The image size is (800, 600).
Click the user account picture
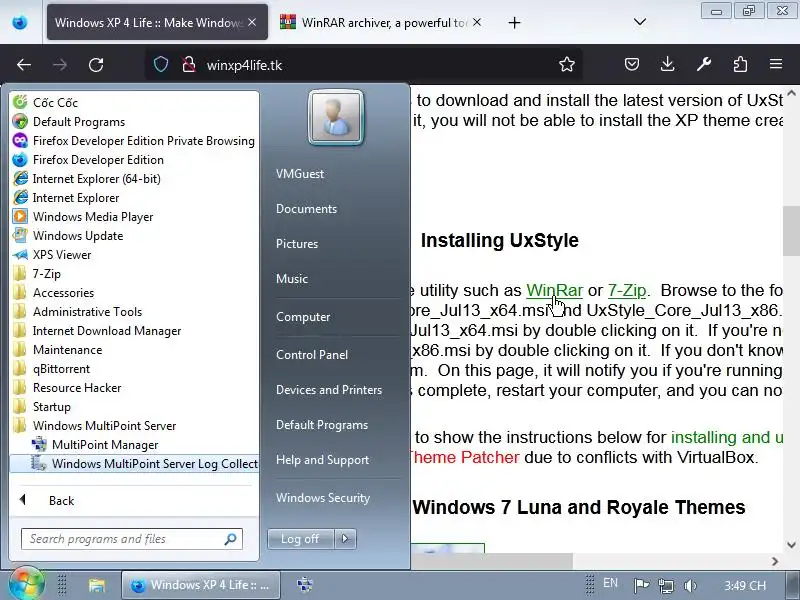click(336, 117)
